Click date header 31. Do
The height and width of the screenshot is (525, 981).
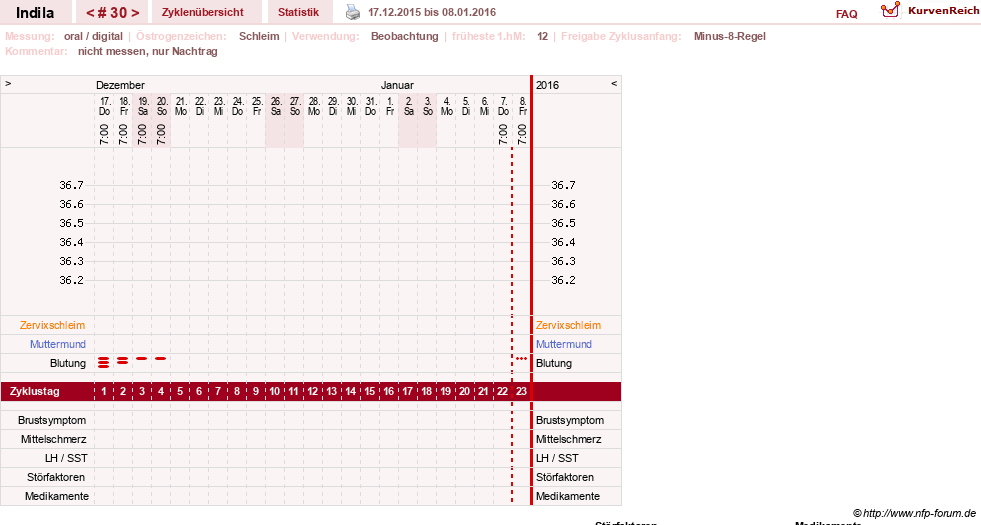click(370, 106)
